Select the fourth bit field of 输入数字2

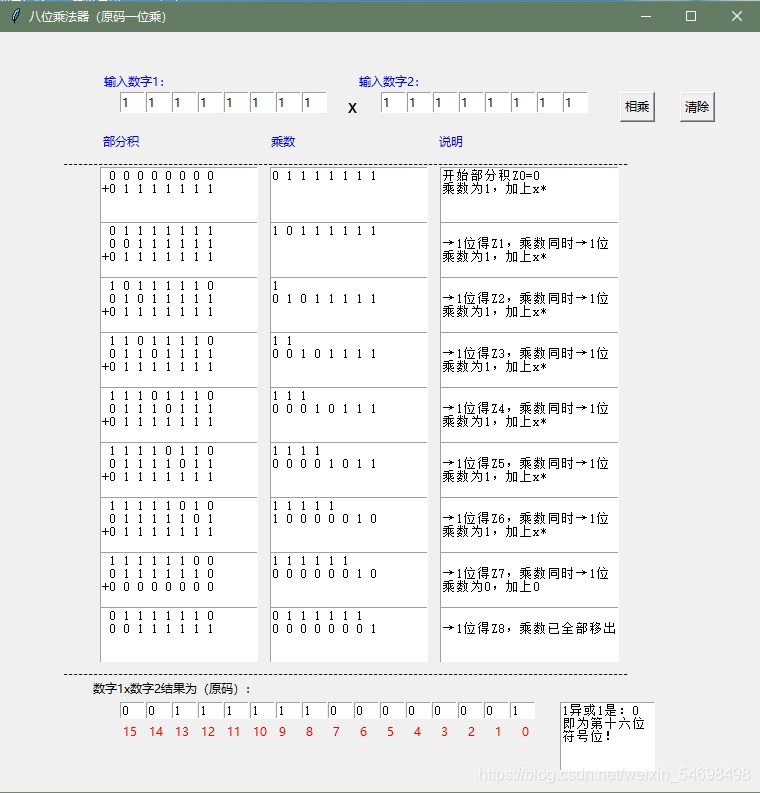pos(471,103)
